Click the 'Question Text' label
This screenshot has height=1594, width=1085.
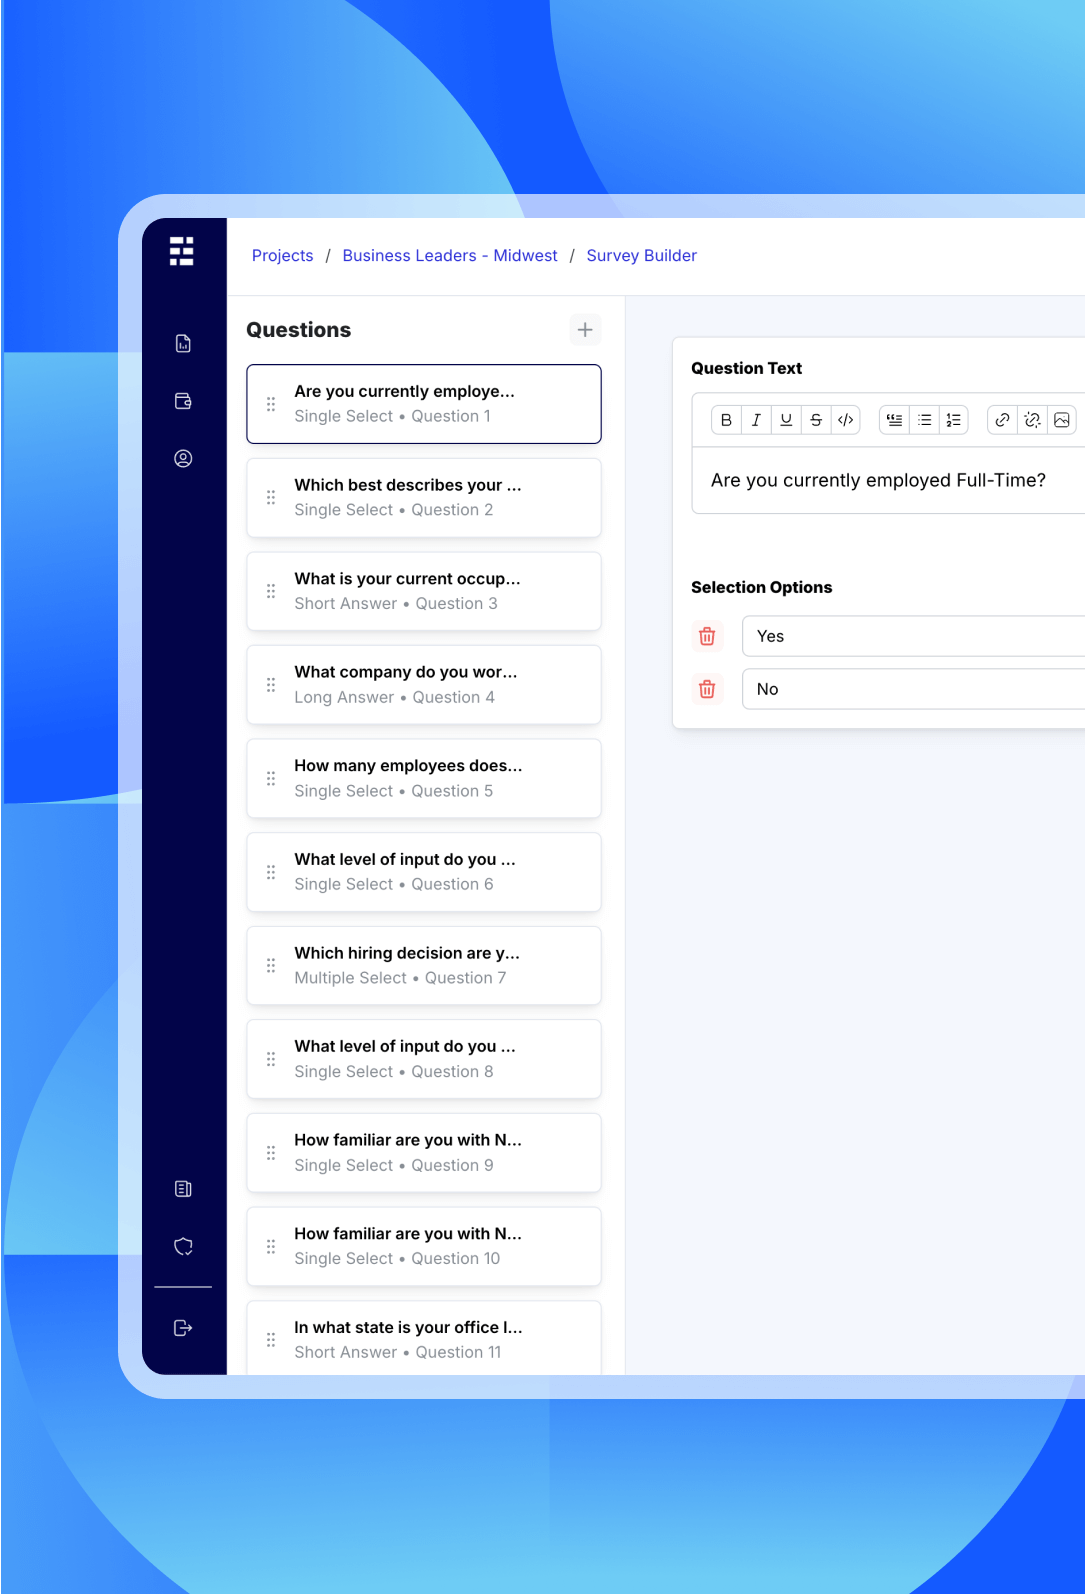click(x=746, y=368)
